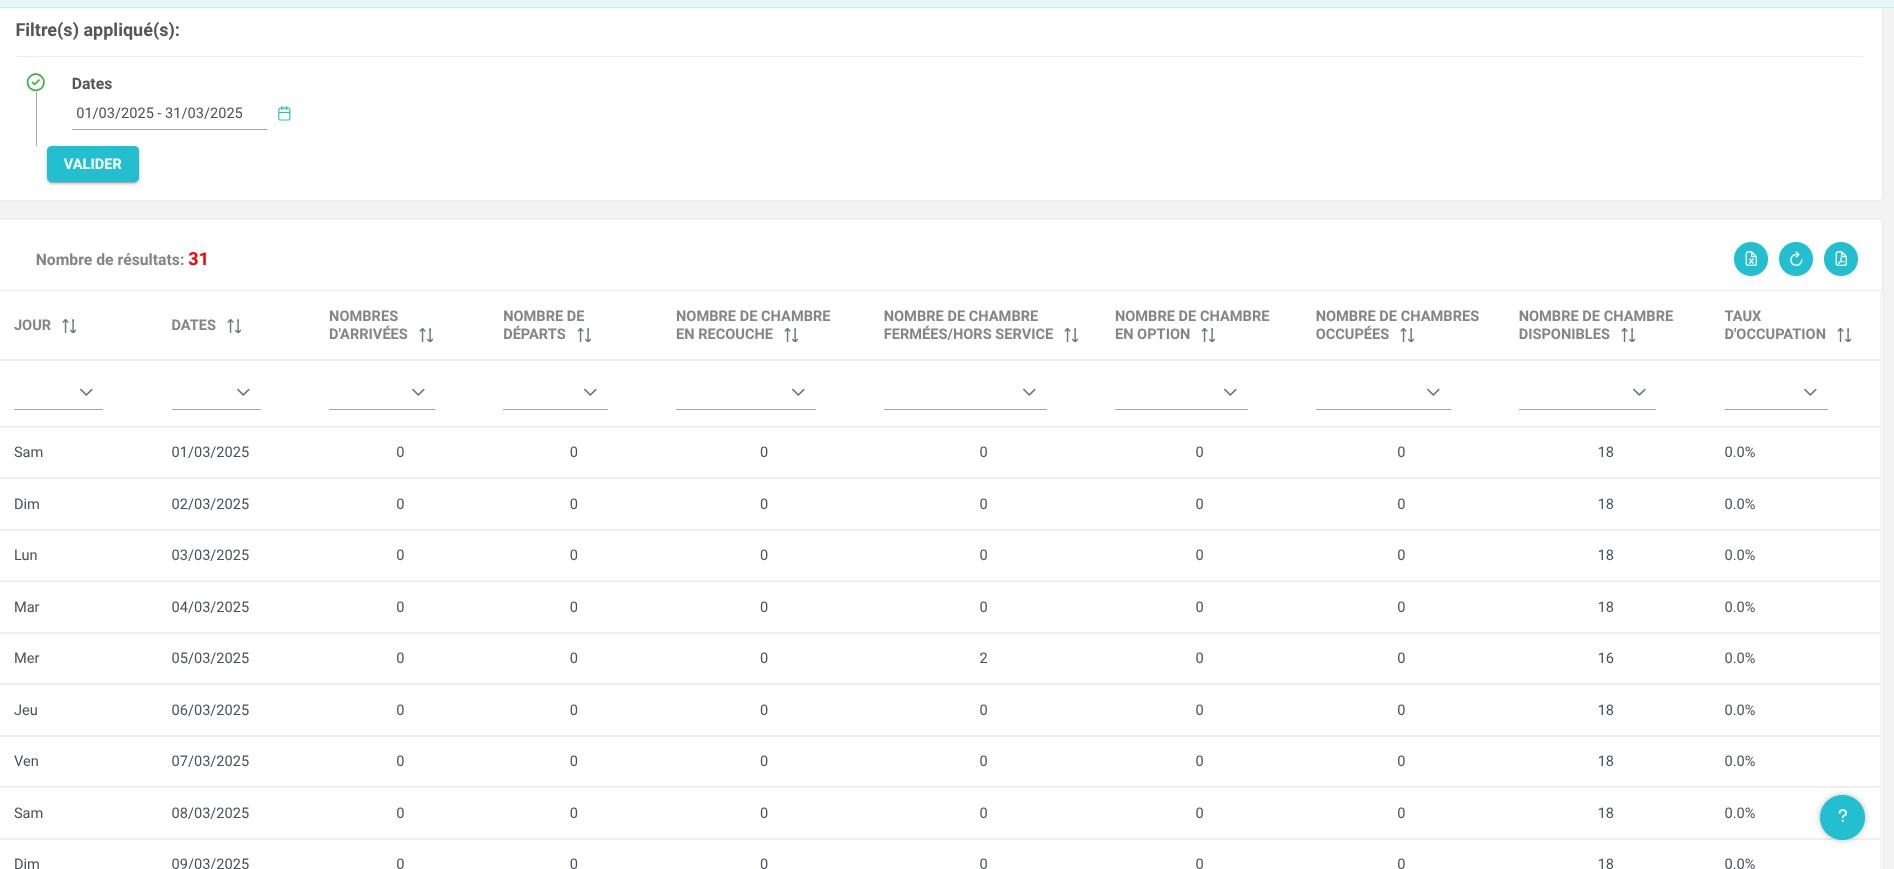The width and height of the screenshot is (1894, 869).
Task: Select the date cell 03/03/2025
Action: (210, 555)
